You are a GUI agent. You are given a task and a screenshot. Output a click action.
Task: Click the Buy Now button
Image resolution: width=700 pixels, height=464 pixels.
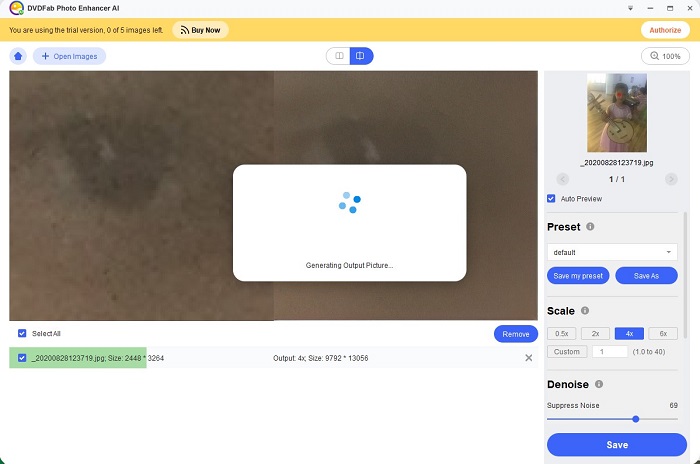point(200,30)
